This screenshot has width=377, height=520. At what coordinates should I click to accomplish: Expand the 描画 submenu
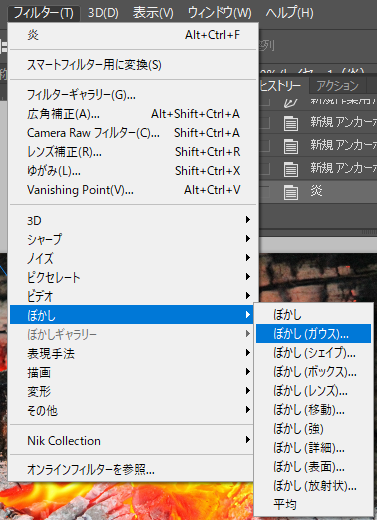(x=133, y=372)
